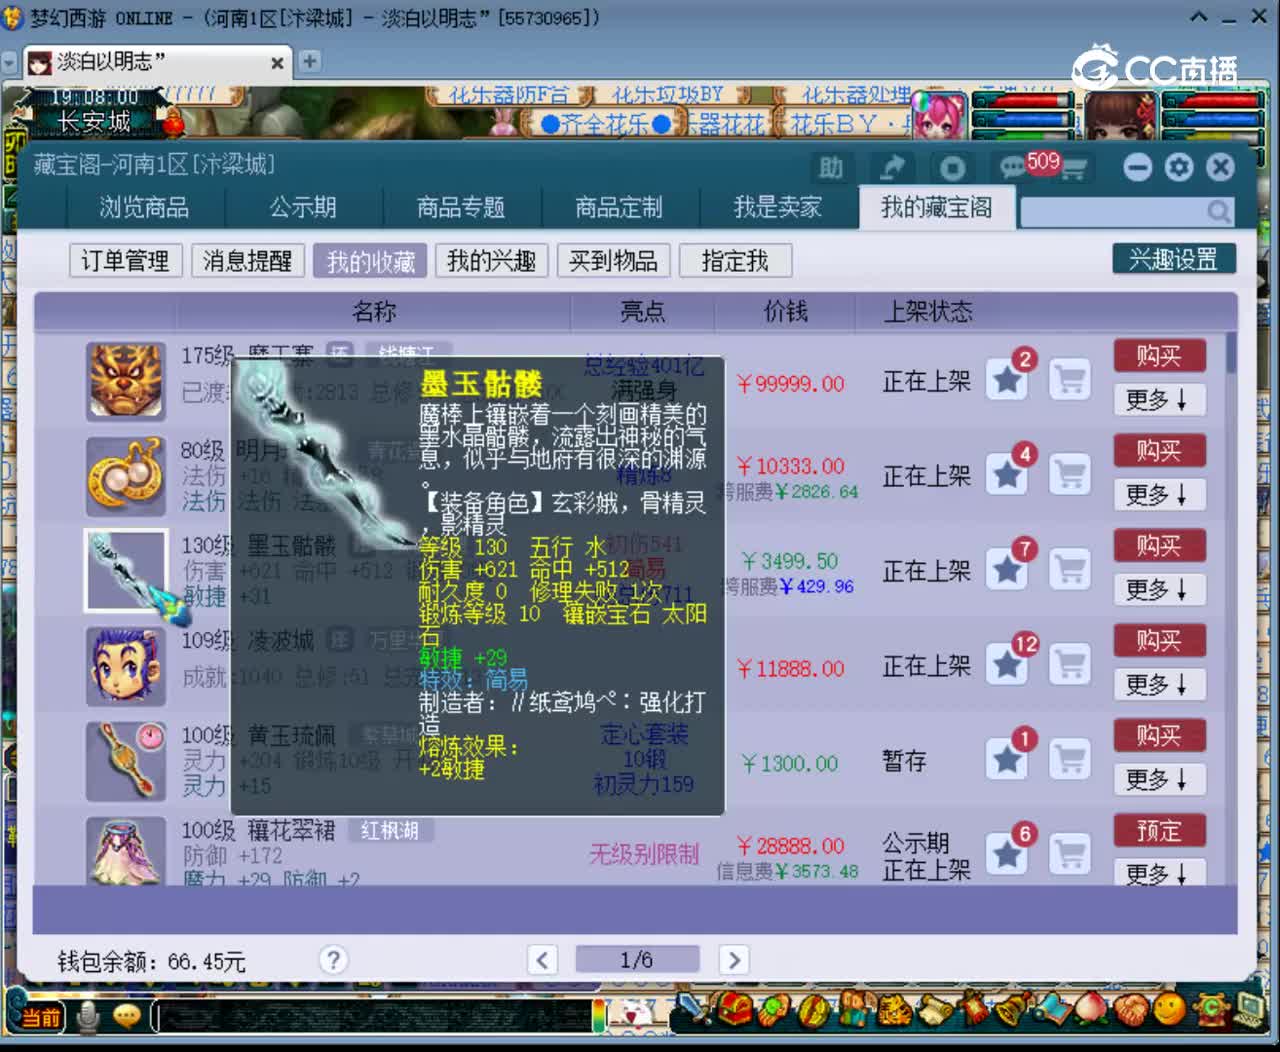Click the 兴趣设置 button
This screenshot has height=1052, width=1280.
point(1174,259)
